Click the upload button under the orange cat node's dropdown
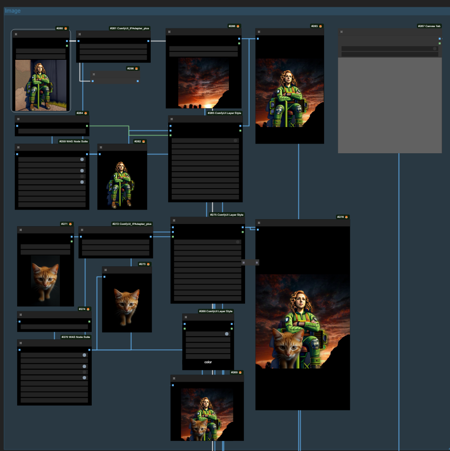The width and height of the screenshot is (450, 451). (45, 252)
